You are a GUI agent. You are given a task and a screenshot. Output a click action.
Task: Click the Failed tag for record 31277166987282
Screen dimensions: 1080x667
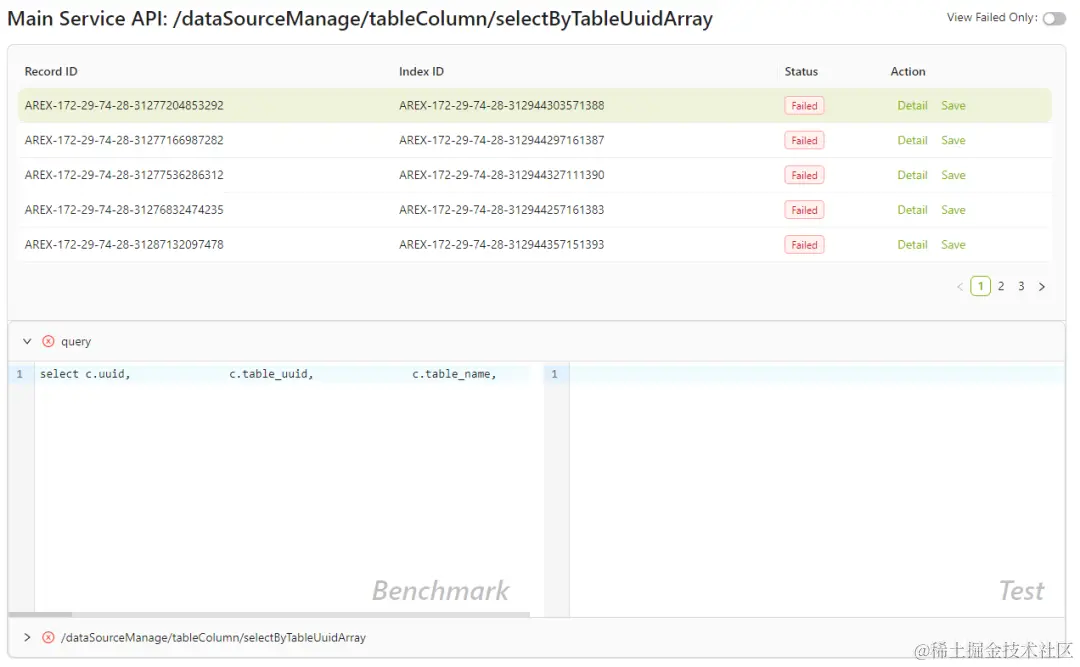click(804, 140)
